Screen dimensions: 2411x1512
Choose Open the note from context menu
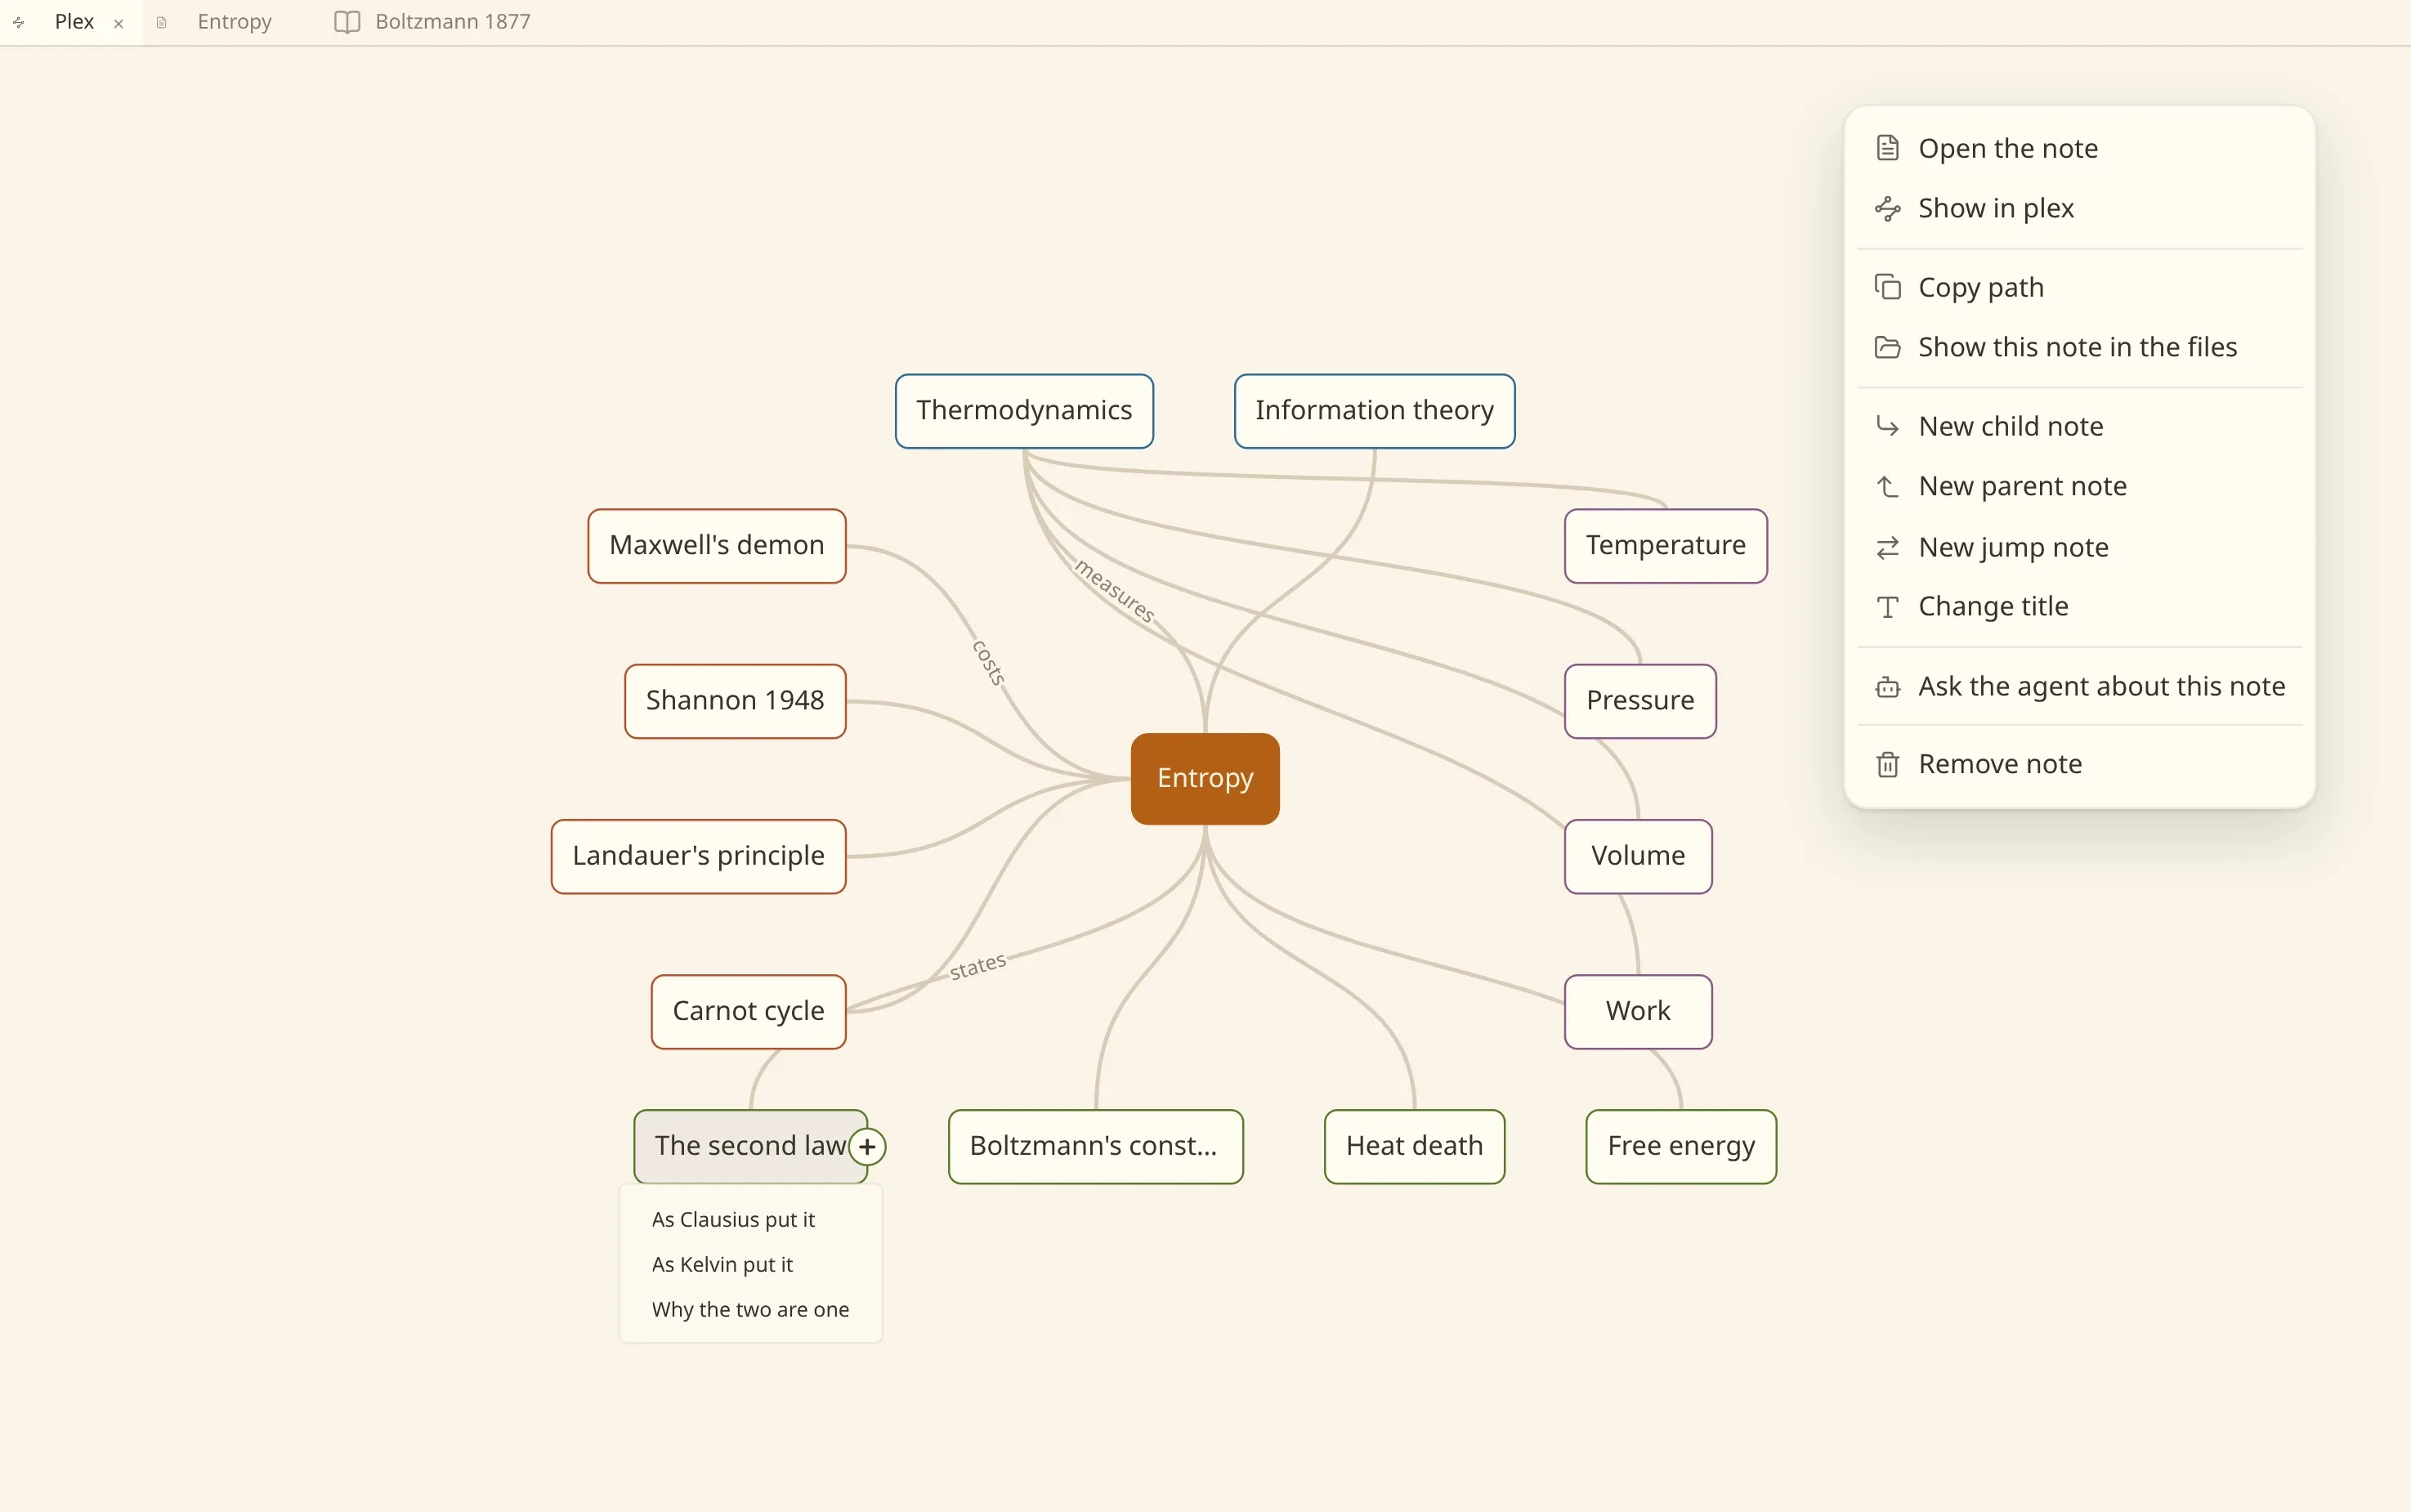click(2079, 148)
